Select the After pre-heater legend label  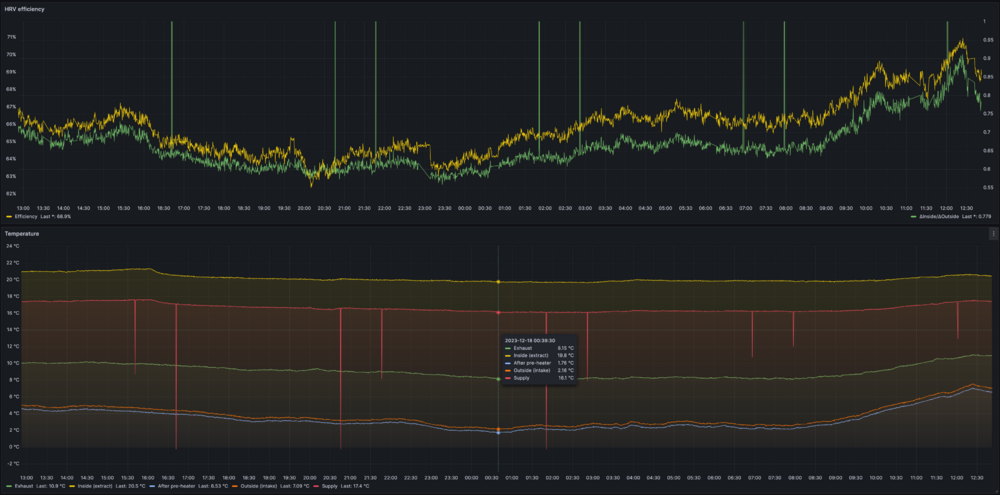point(178,486)
